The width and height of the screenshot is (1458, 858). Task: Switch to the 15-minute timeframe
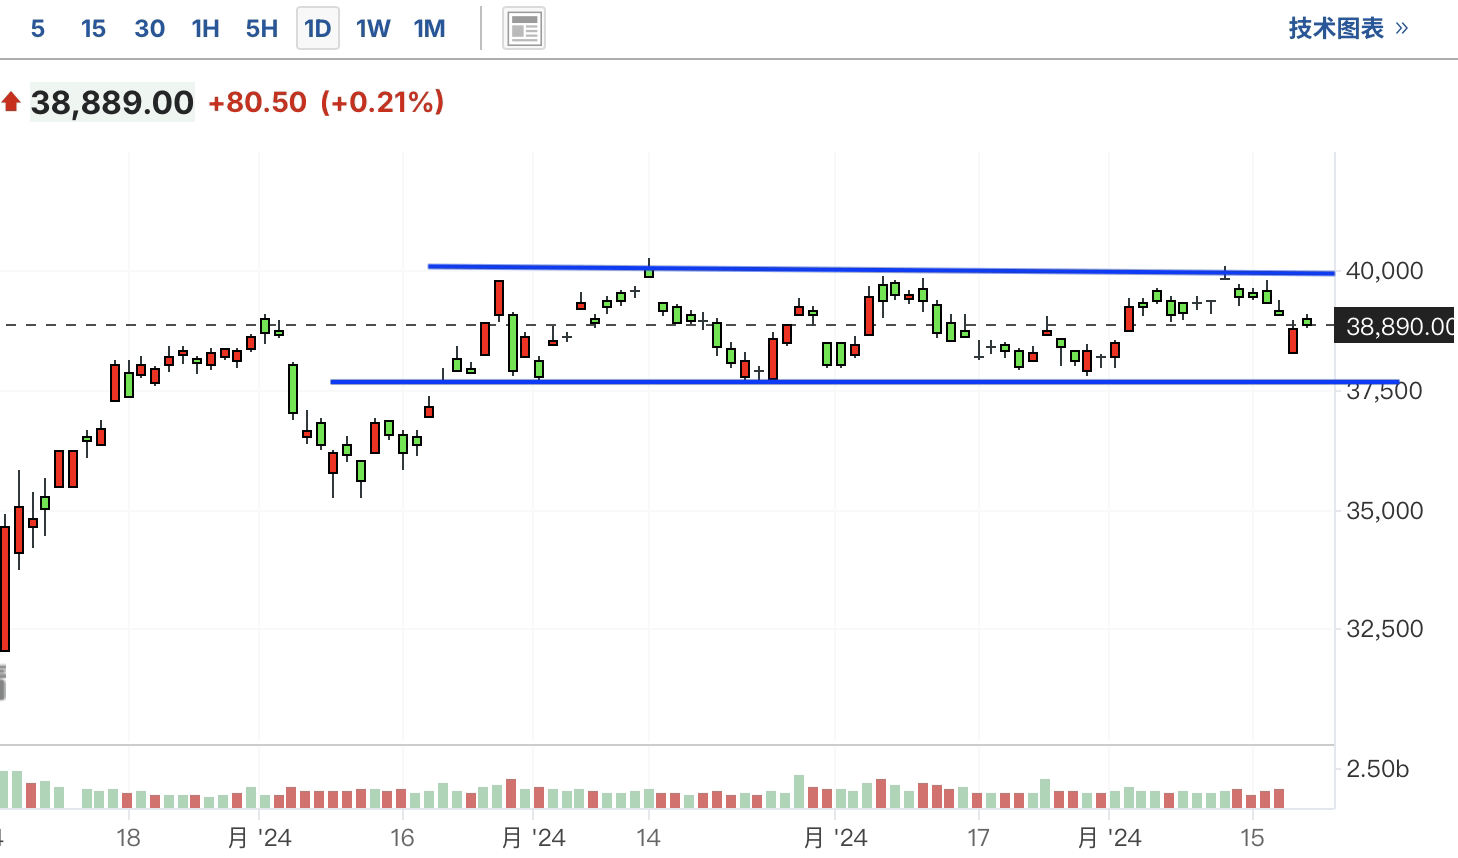(93, 28)
